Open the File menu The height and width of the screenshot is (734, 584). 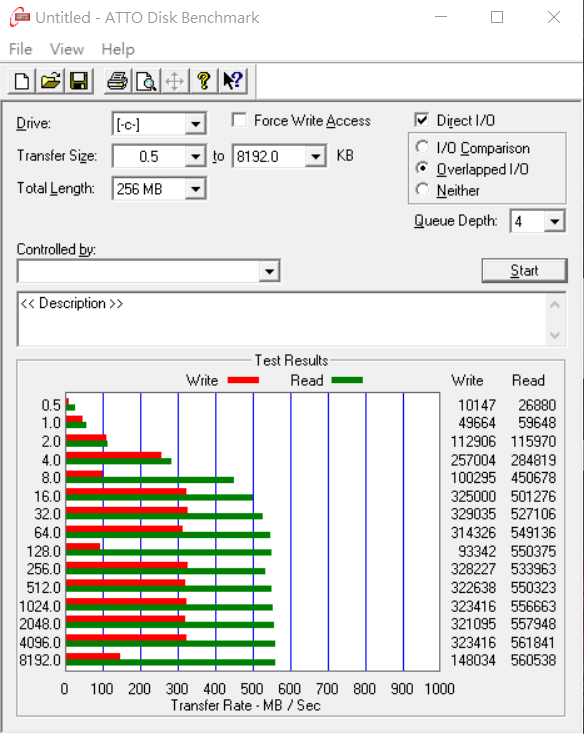tap(21, 49)
